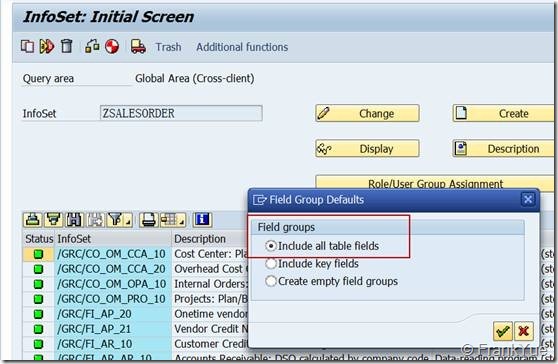Viewport: 558px width, 364px height.
Task: Click the Field Group Defaults title icon
Action: point(259,200)
